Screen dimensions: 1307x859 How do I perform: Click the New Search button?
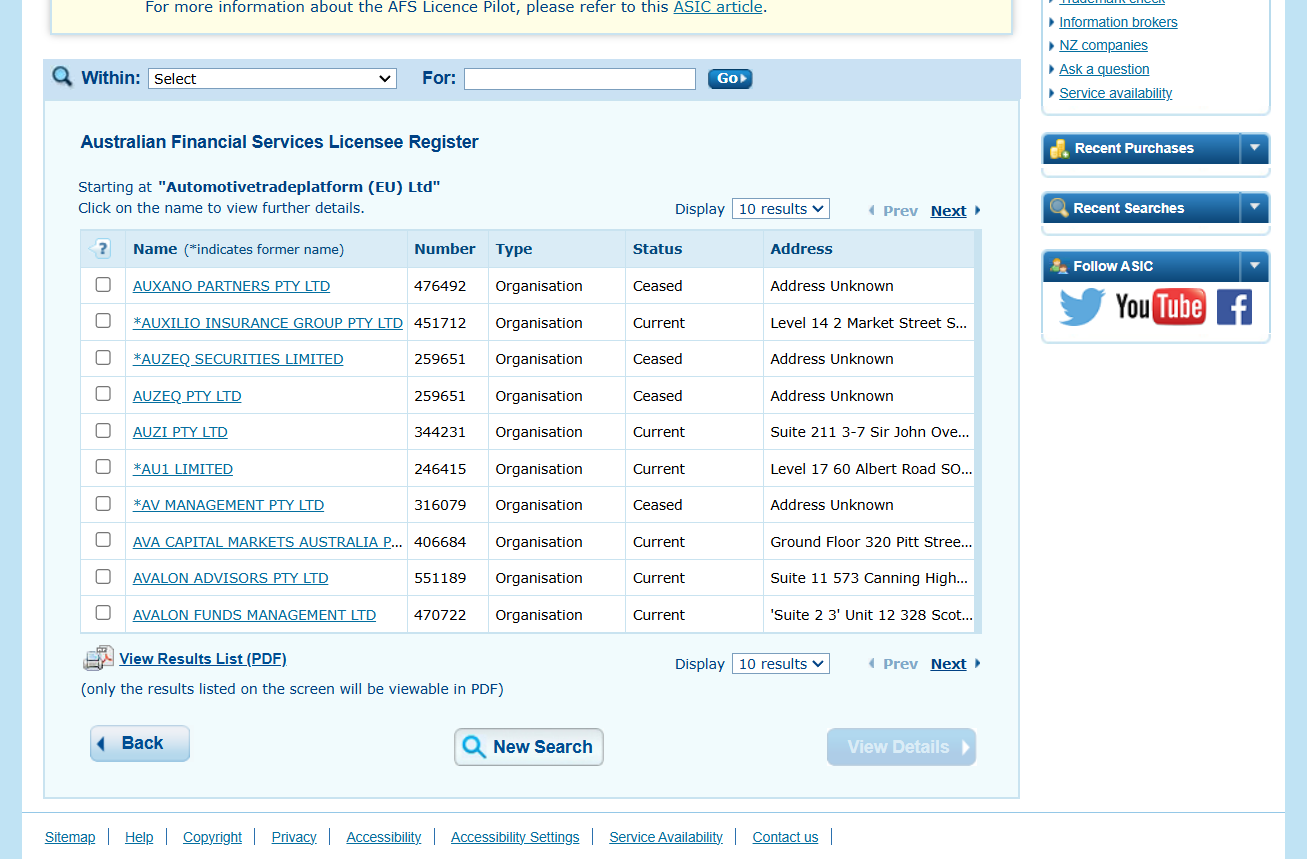[x=529, y=747]
